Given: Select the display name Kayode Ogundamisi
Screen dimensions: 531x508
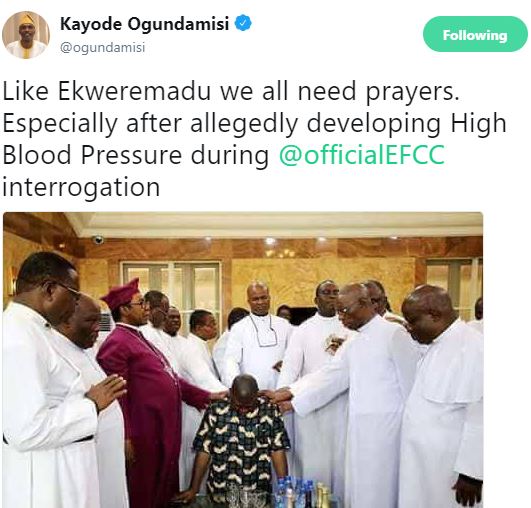Looking at the screenshot, I should pos(145,24).
